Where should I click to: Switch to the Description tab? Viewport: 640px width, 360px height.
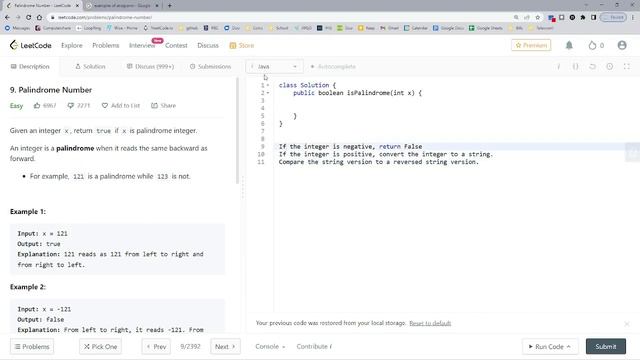tap(30, 67)
